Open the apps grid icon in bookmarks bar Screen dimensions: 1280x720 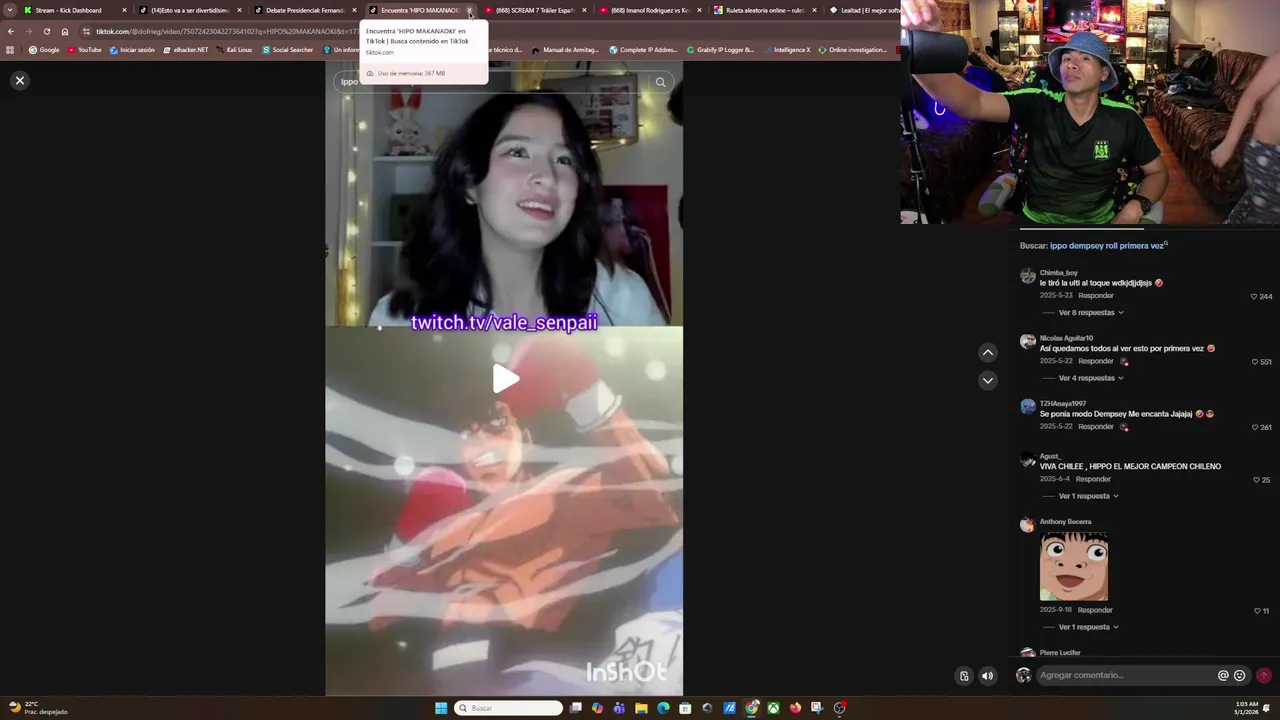click(x=10, y=50)
